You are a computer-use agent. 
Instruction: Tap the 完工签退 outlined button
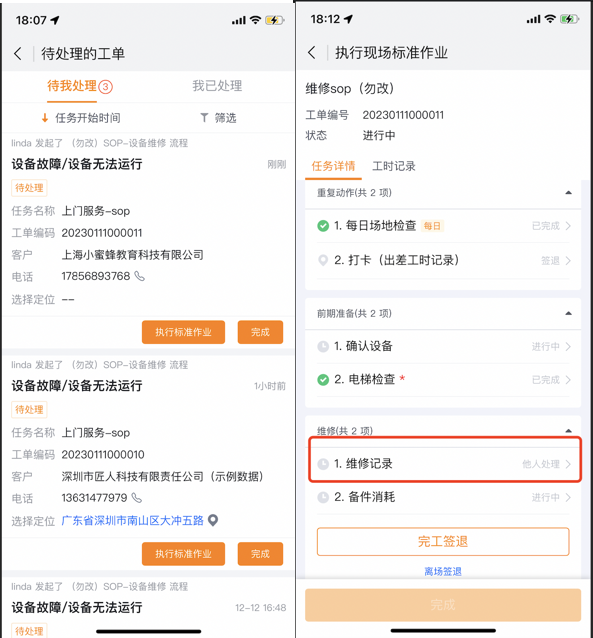pyautogui.click(x=443, y=542)
